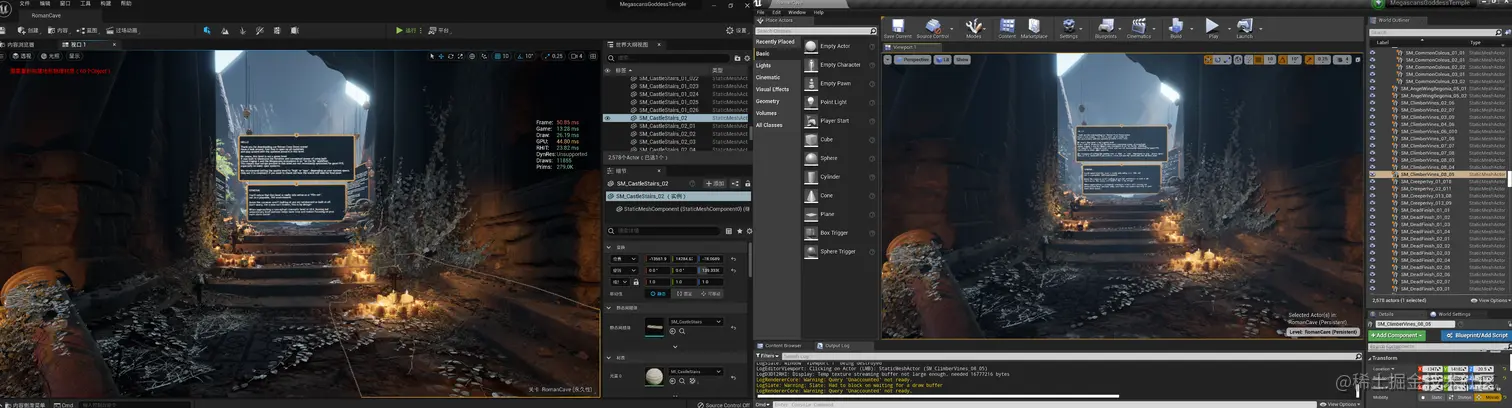Click the green run (运行) button in UE5
Screen dimensions: 1512x408
click(x=405, y=31)
